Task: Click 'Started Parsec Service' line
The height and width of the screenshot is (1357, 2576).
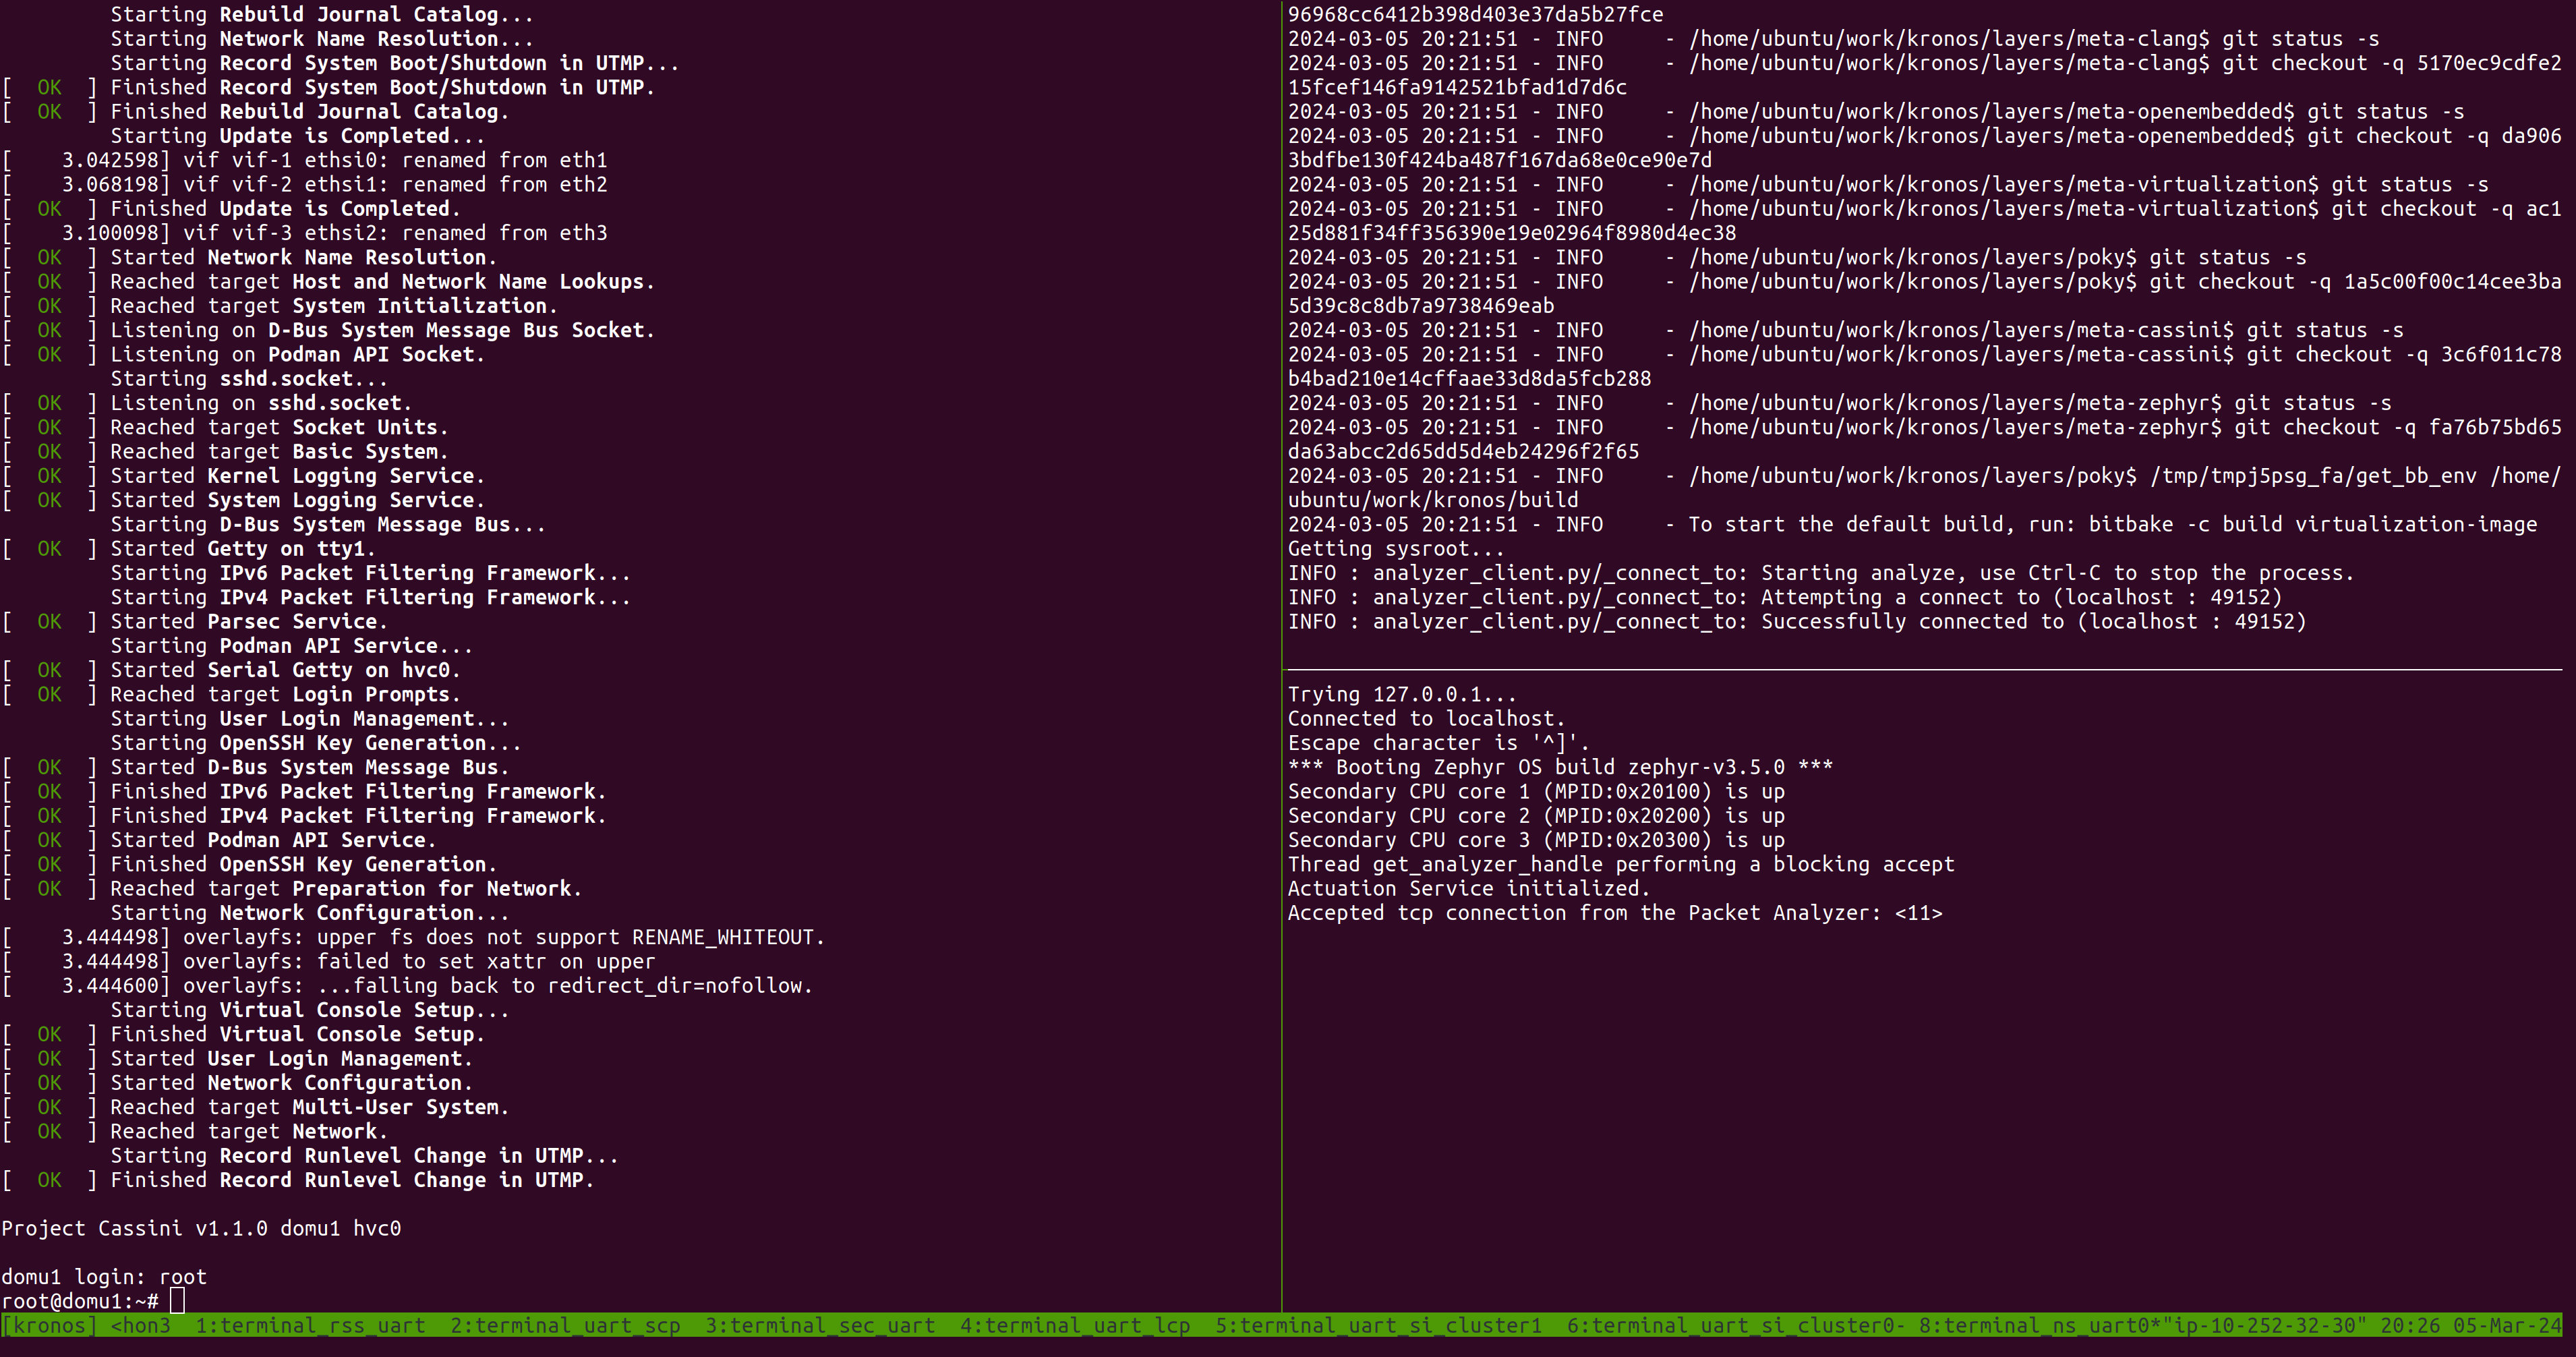Action: coord(194,622)
